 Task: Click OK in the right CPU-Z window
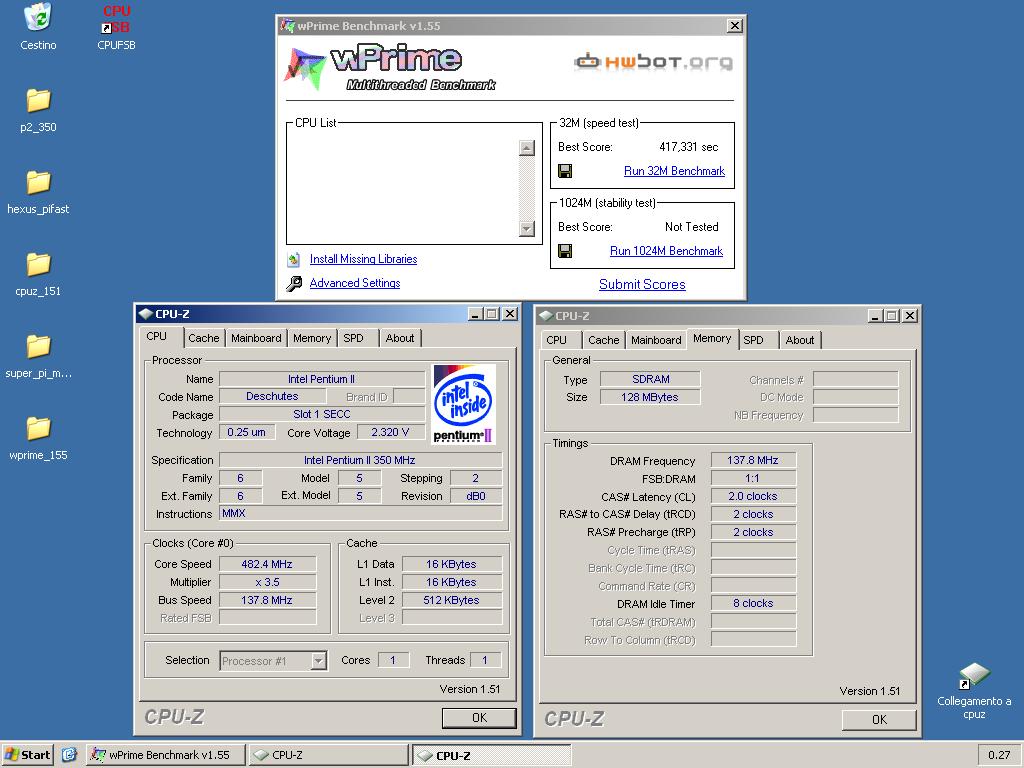click(x=879, y=720)
